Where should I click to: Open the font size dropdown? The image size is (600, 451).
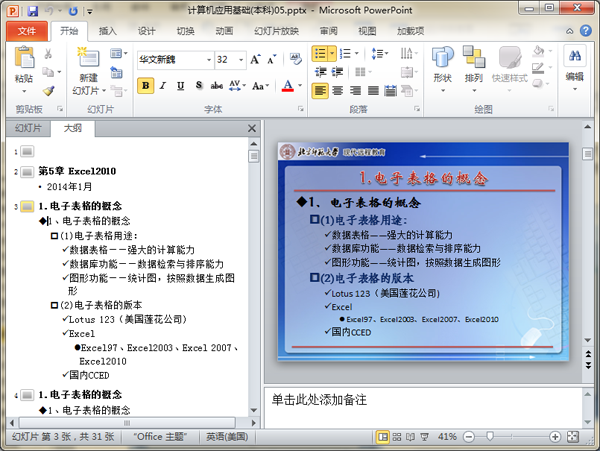coord(241,60)
